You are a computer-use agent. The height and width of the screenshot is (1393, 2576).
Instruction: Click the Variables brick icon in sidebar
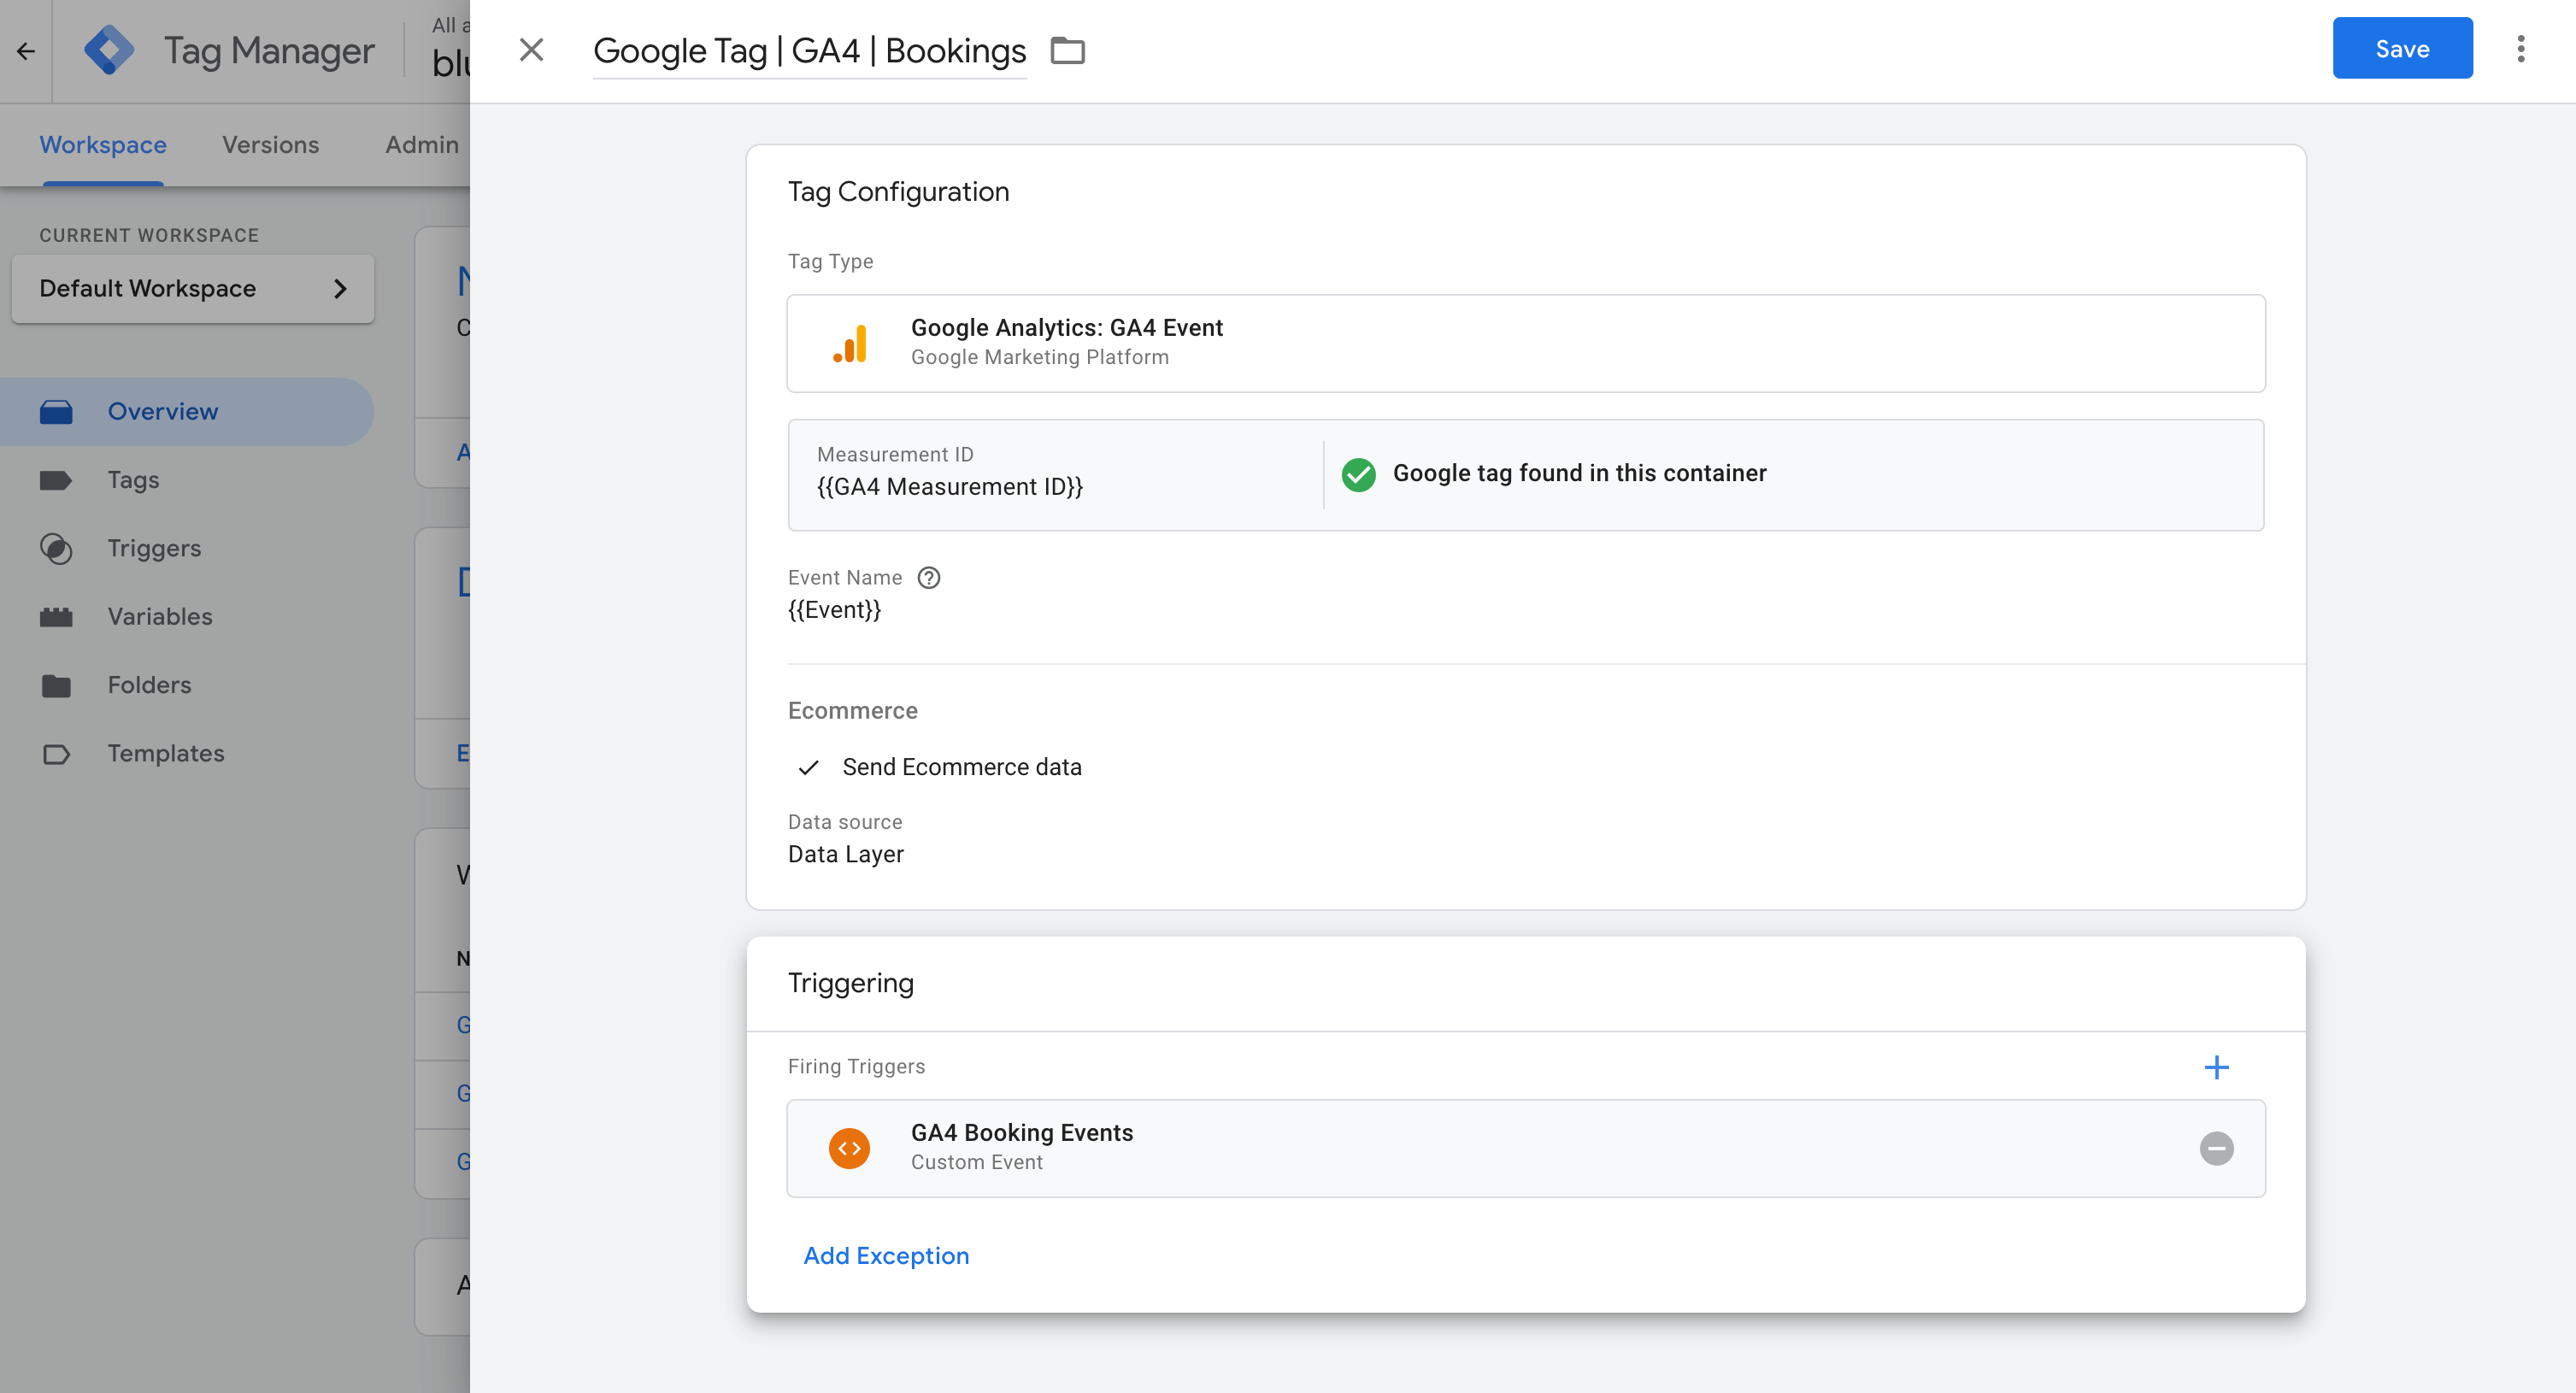pos(56,617)
